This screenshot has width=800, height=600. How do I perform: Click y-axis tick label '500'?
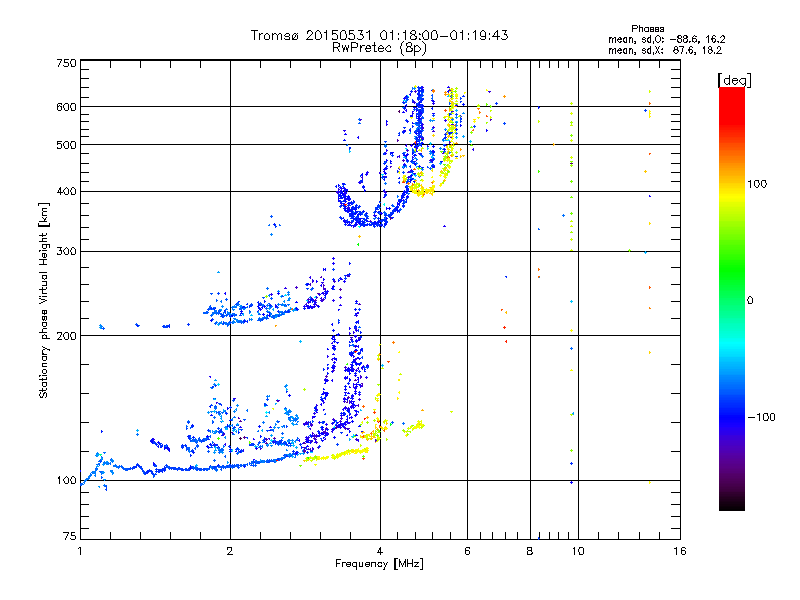(66, 145)
